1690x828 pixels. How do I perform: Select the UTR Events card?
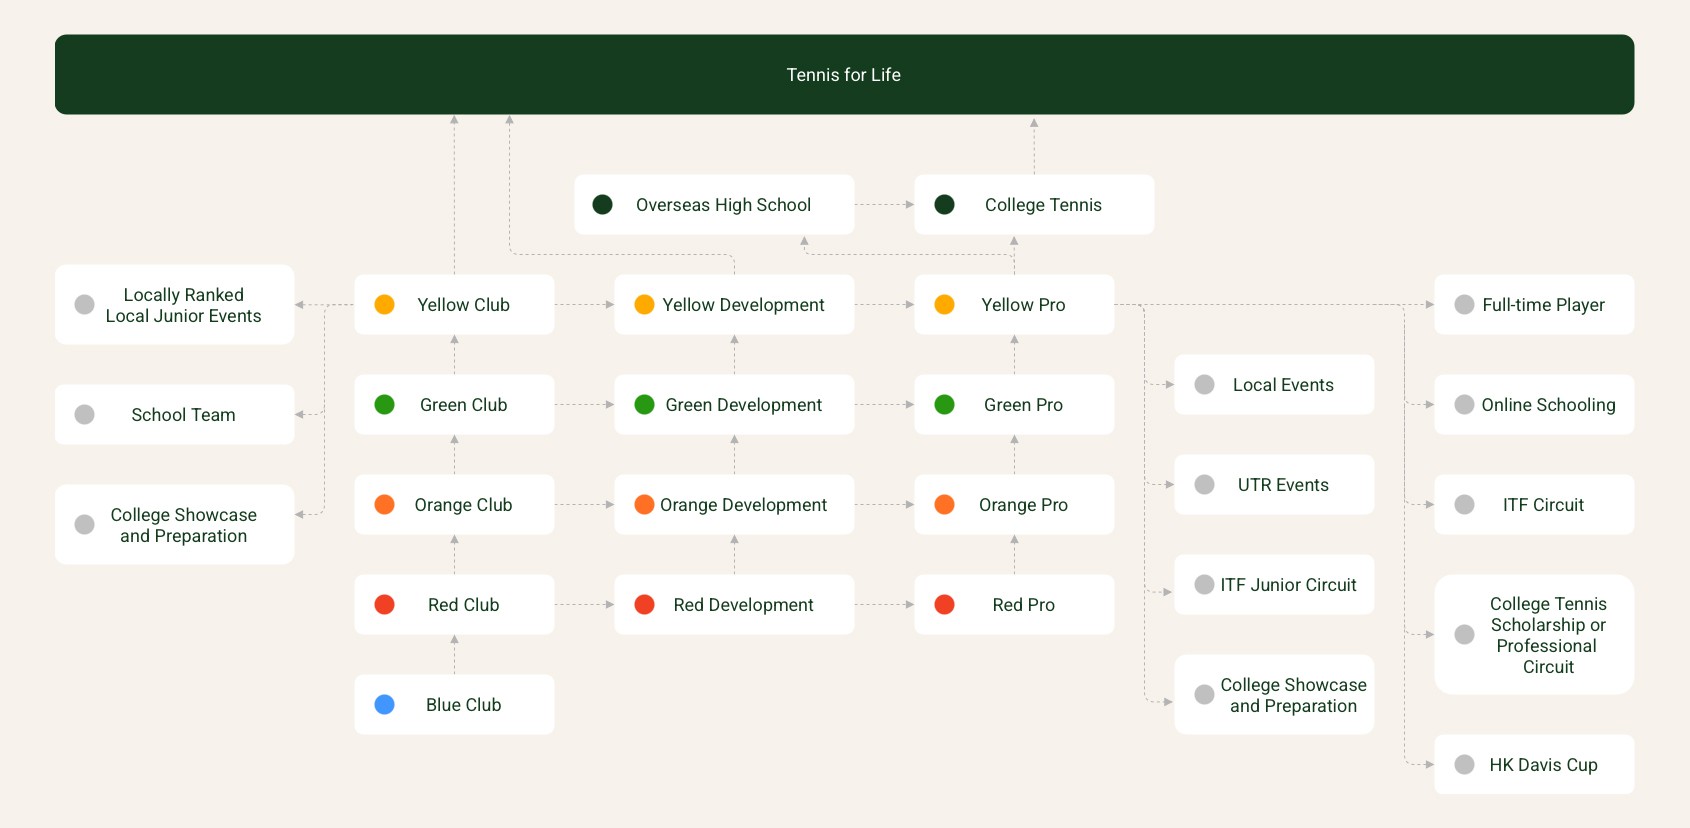pos(1274,484)
